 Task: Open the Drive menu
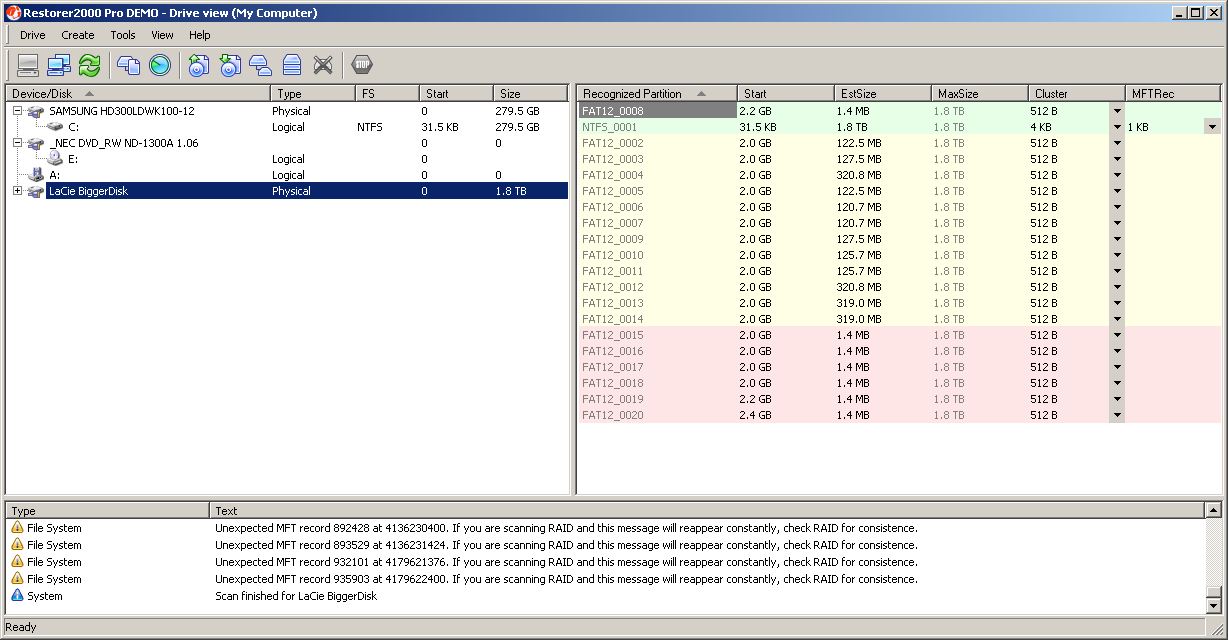[33, 35]
